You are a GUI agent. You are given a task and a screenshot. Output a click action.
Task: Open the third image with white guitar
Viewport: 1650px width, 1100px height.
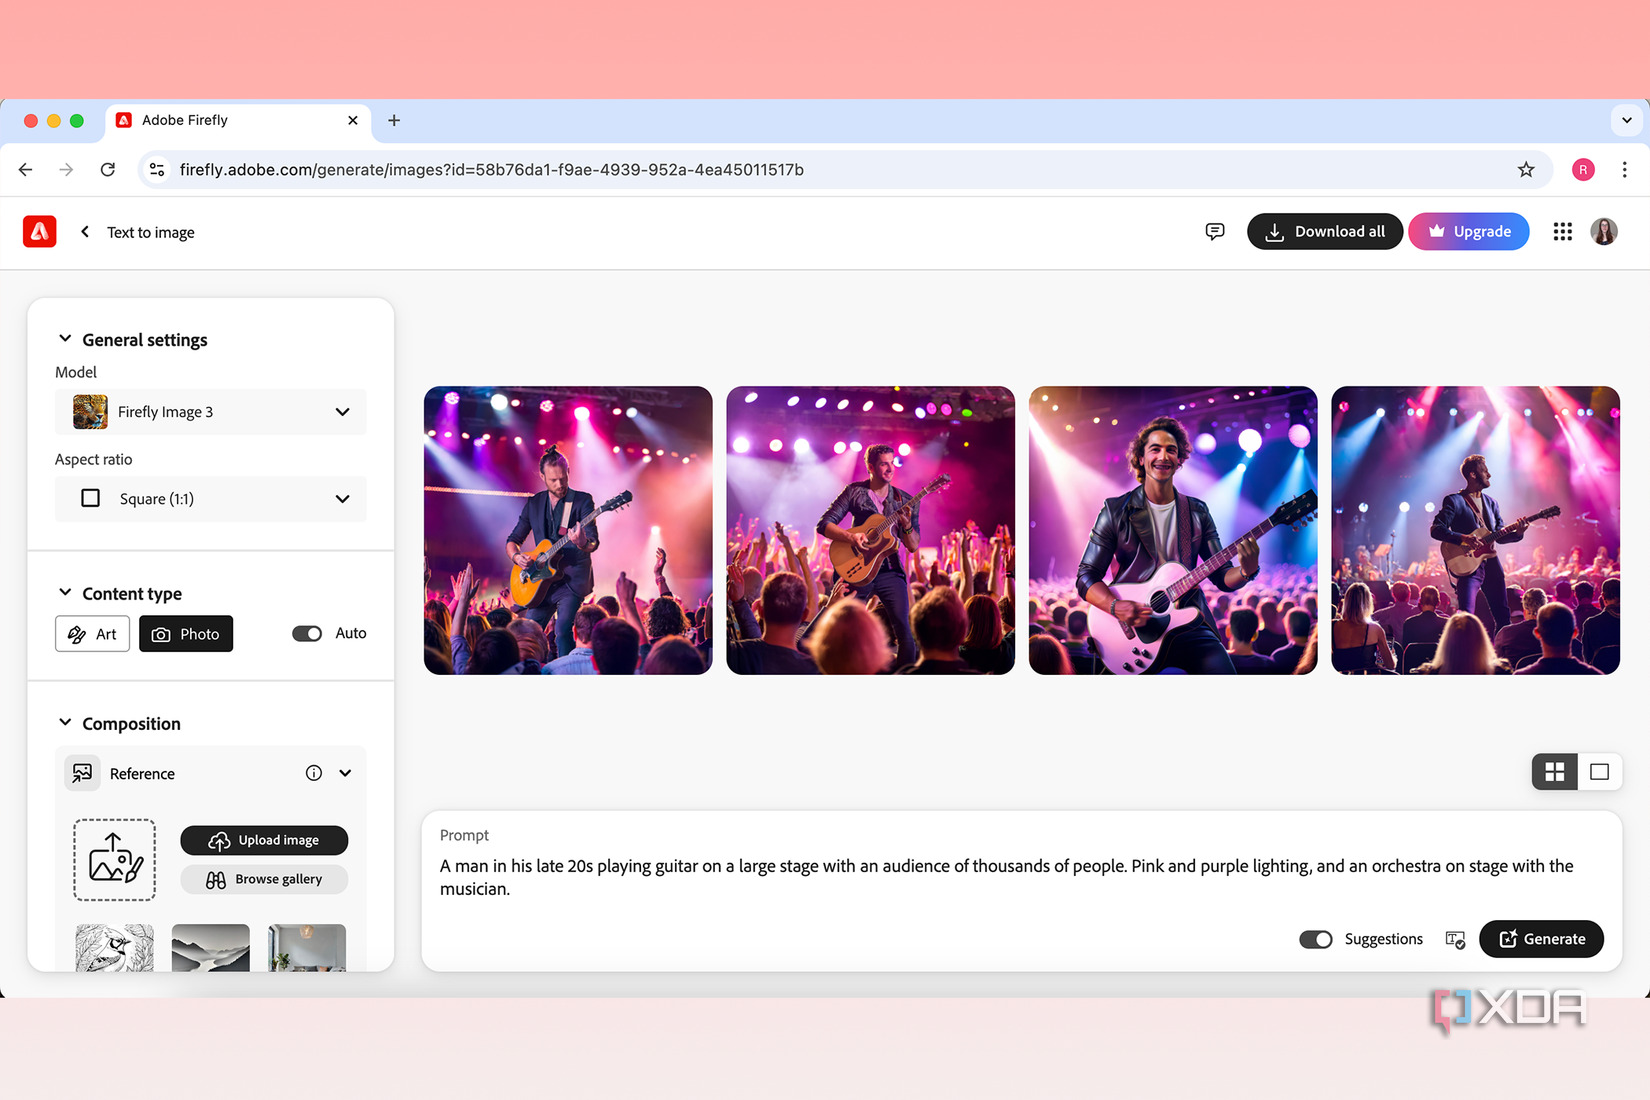tap(1173, 531)
